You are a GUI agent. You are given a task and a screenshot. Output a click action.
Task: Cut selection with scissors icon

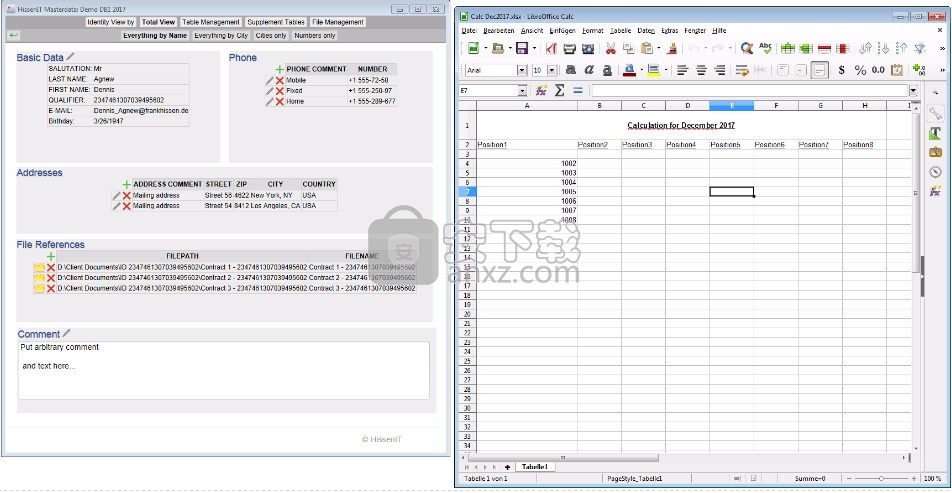pyautogui.click(x=611, y=49)
